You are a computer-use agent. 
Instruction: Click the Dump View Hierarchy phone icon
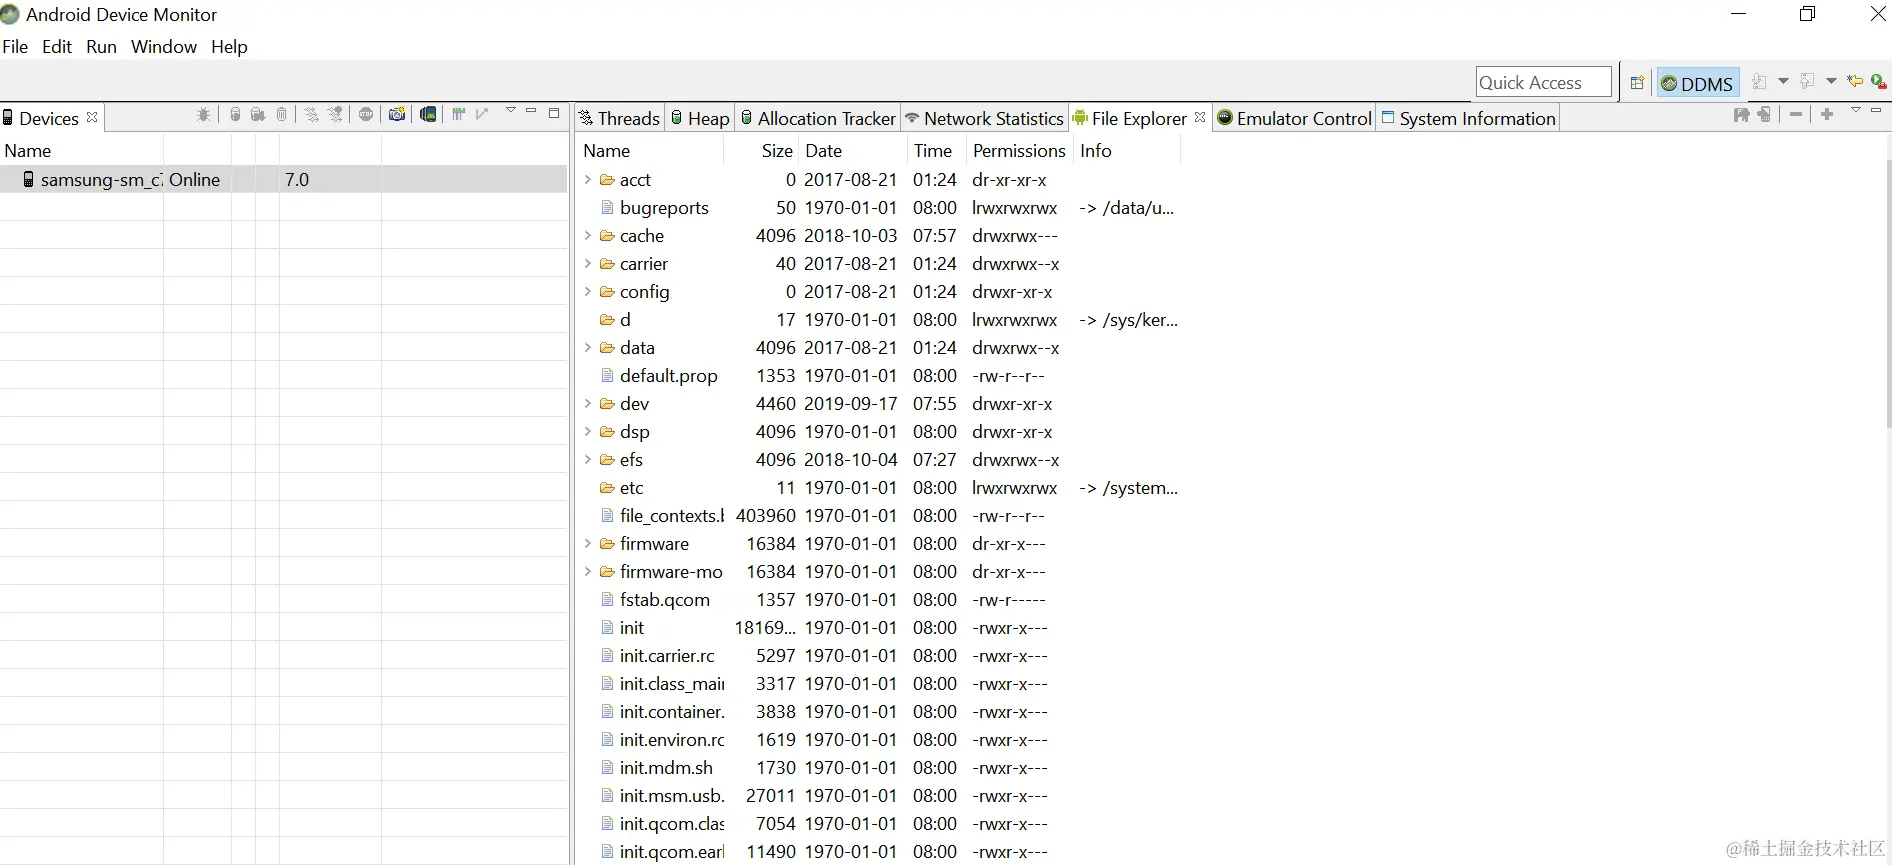click(428, 115)
